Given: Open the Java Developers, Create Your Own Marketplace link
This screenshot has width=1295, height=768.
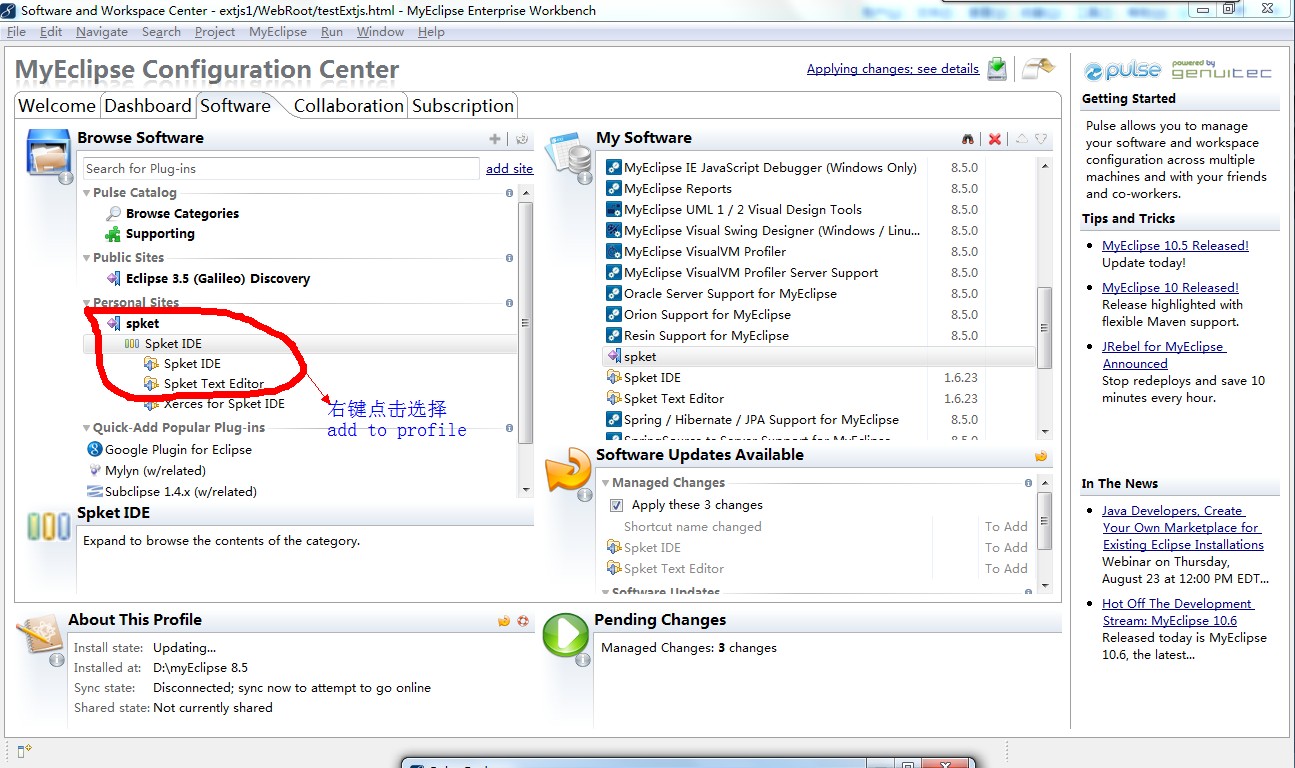Looking at the screenshot, I should coord(1183,528).
